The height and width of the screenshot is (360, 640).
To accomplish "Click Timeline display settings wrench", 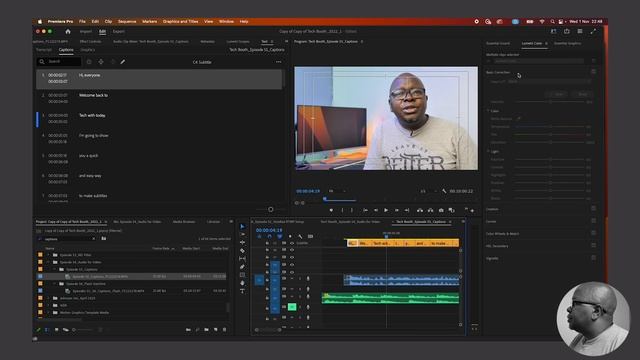I will pos(300,236).
